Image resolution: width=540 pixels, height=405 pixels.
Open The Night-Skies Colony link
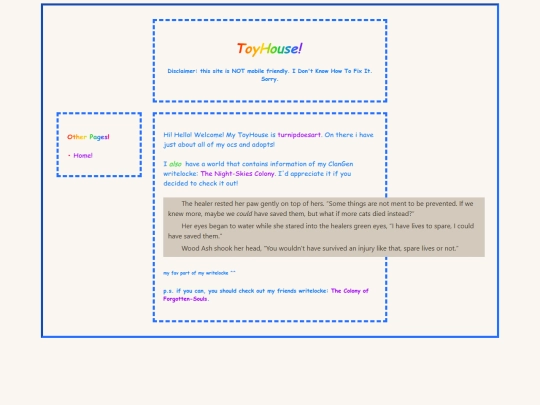point(237,174)
